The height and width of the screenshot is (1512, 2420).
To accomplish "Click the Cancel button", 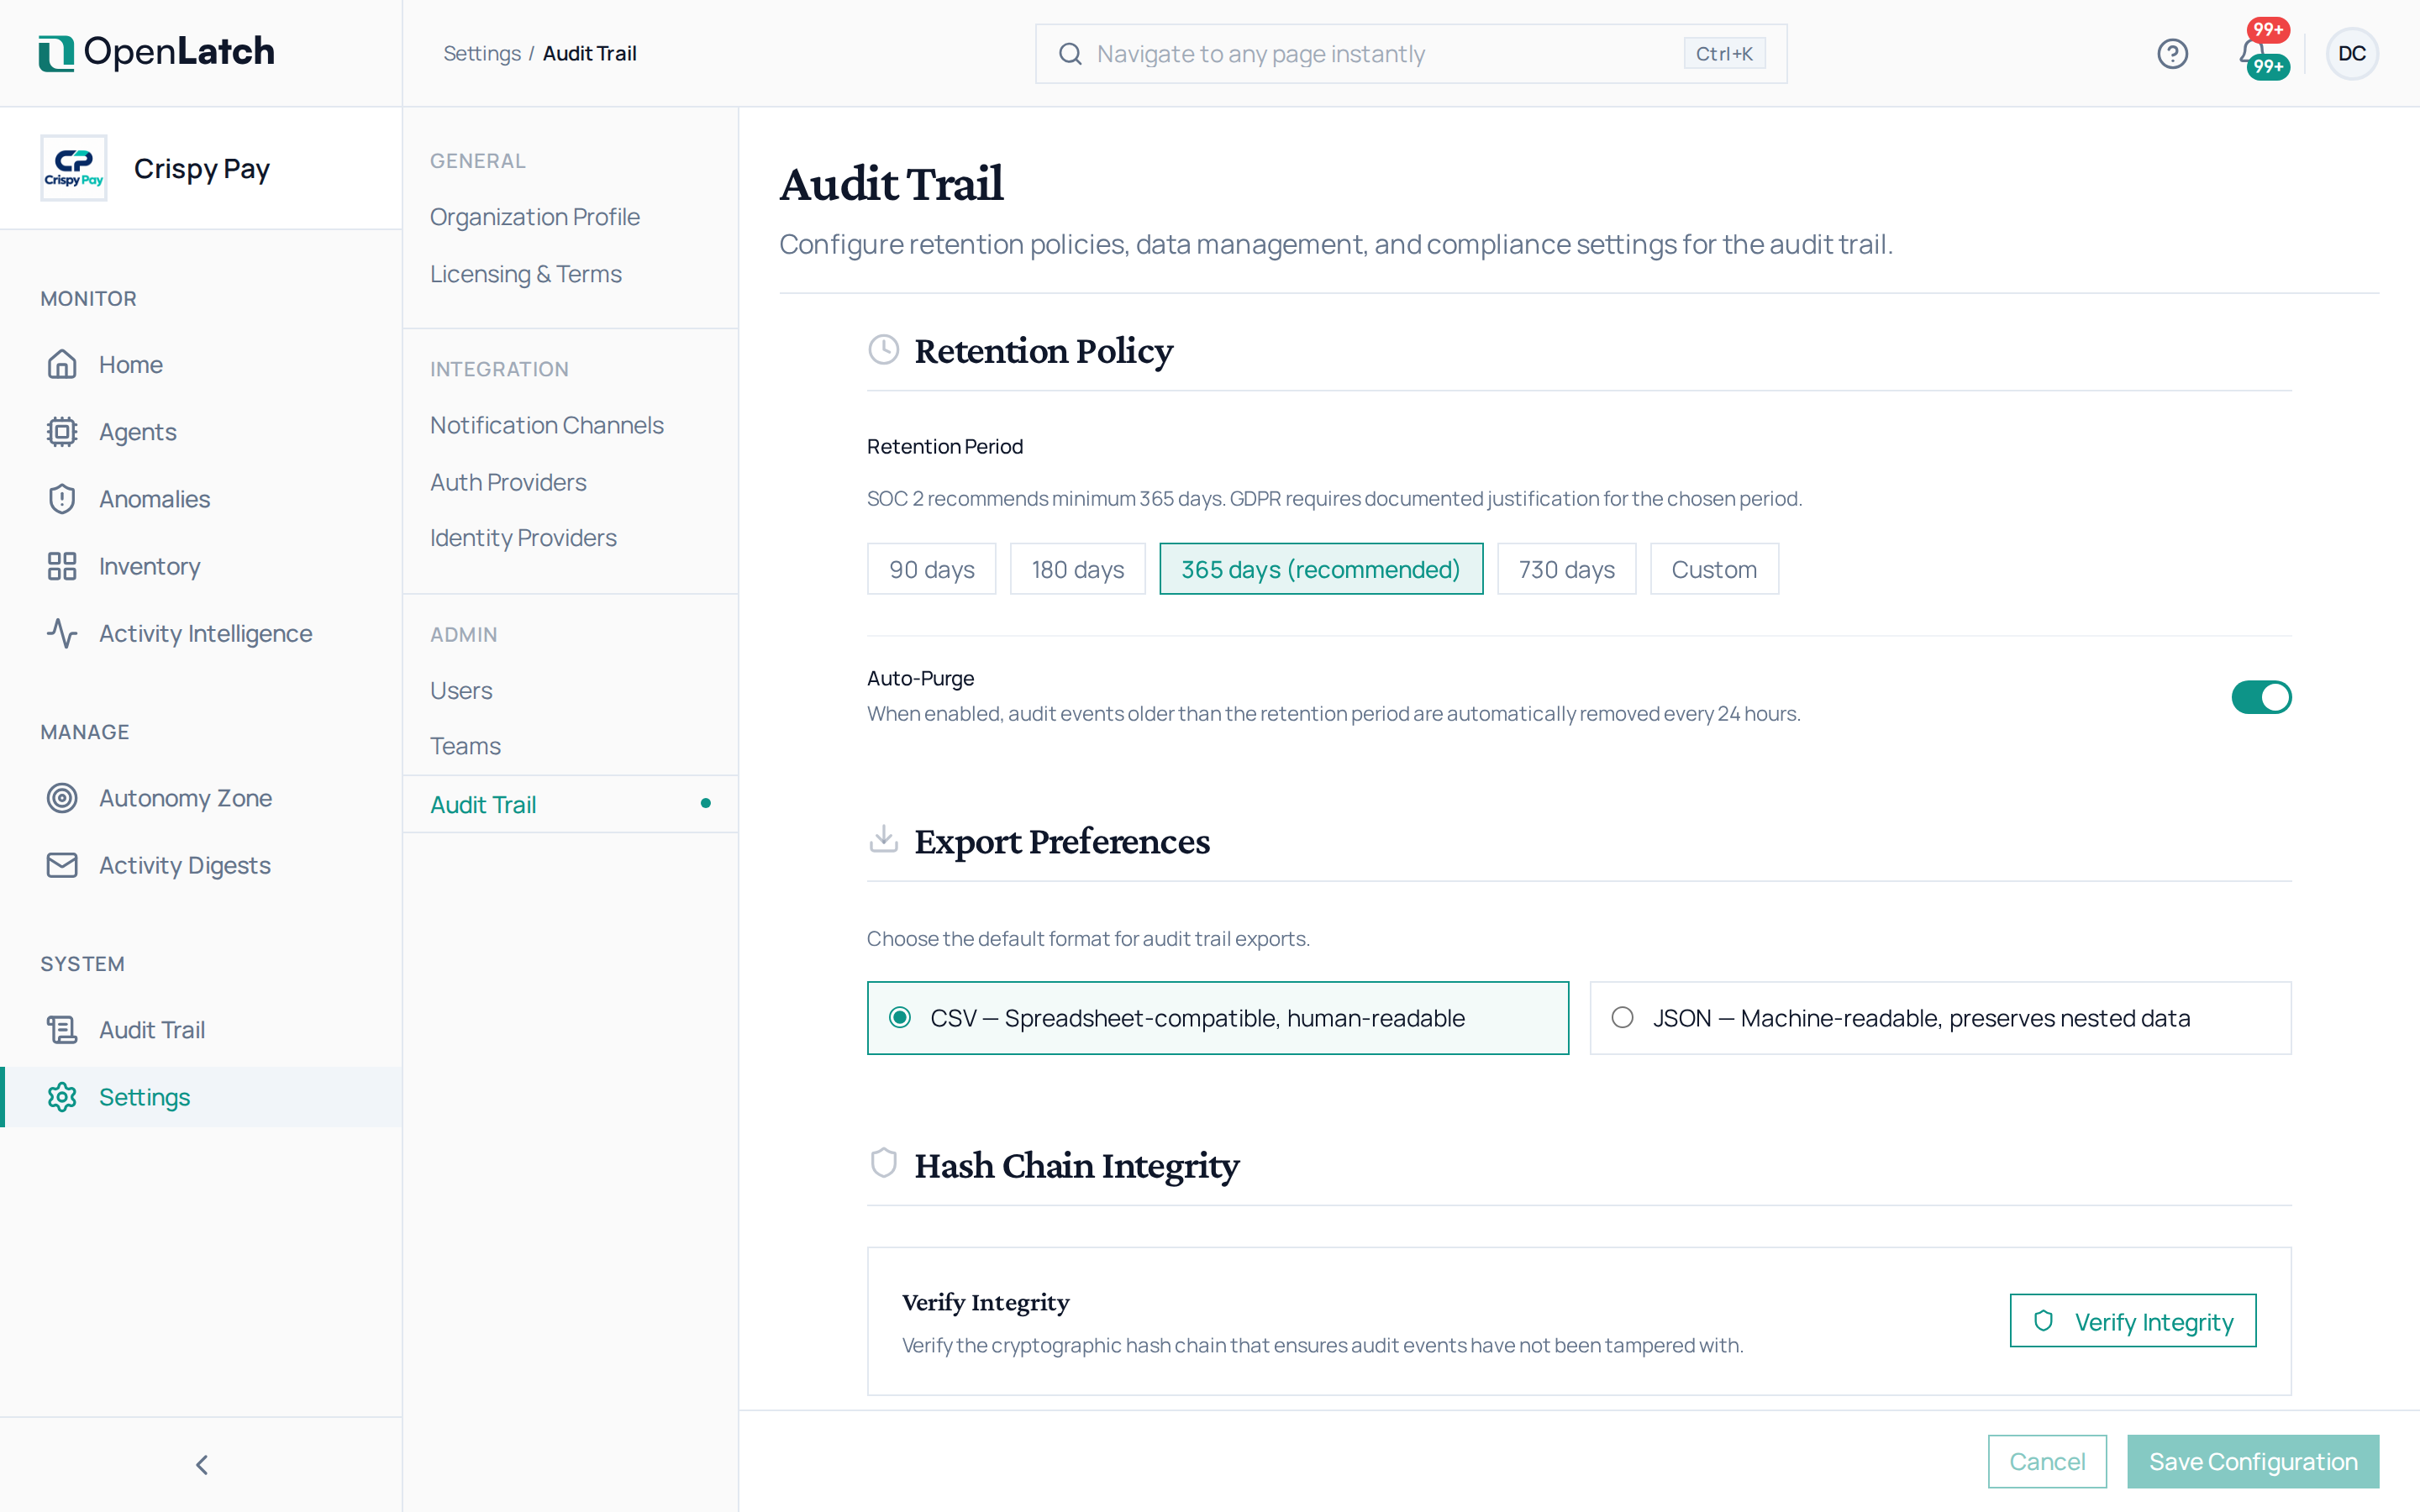I will coord(2046,1462).
